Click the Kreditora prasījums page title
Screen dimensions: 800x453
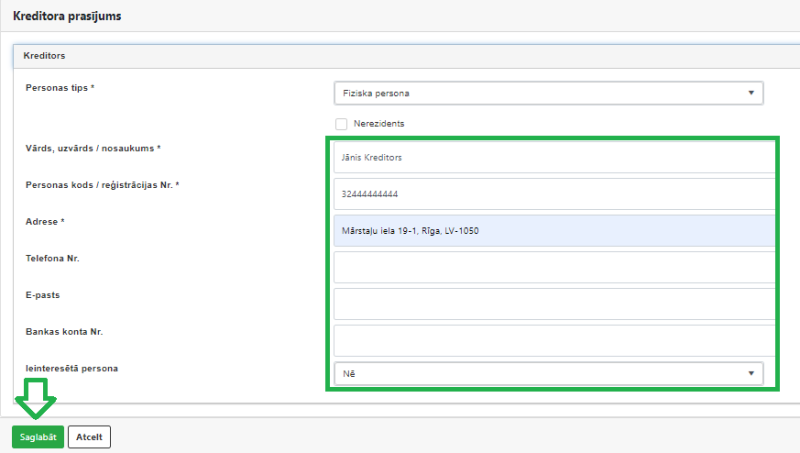click(x=66, y=17)
